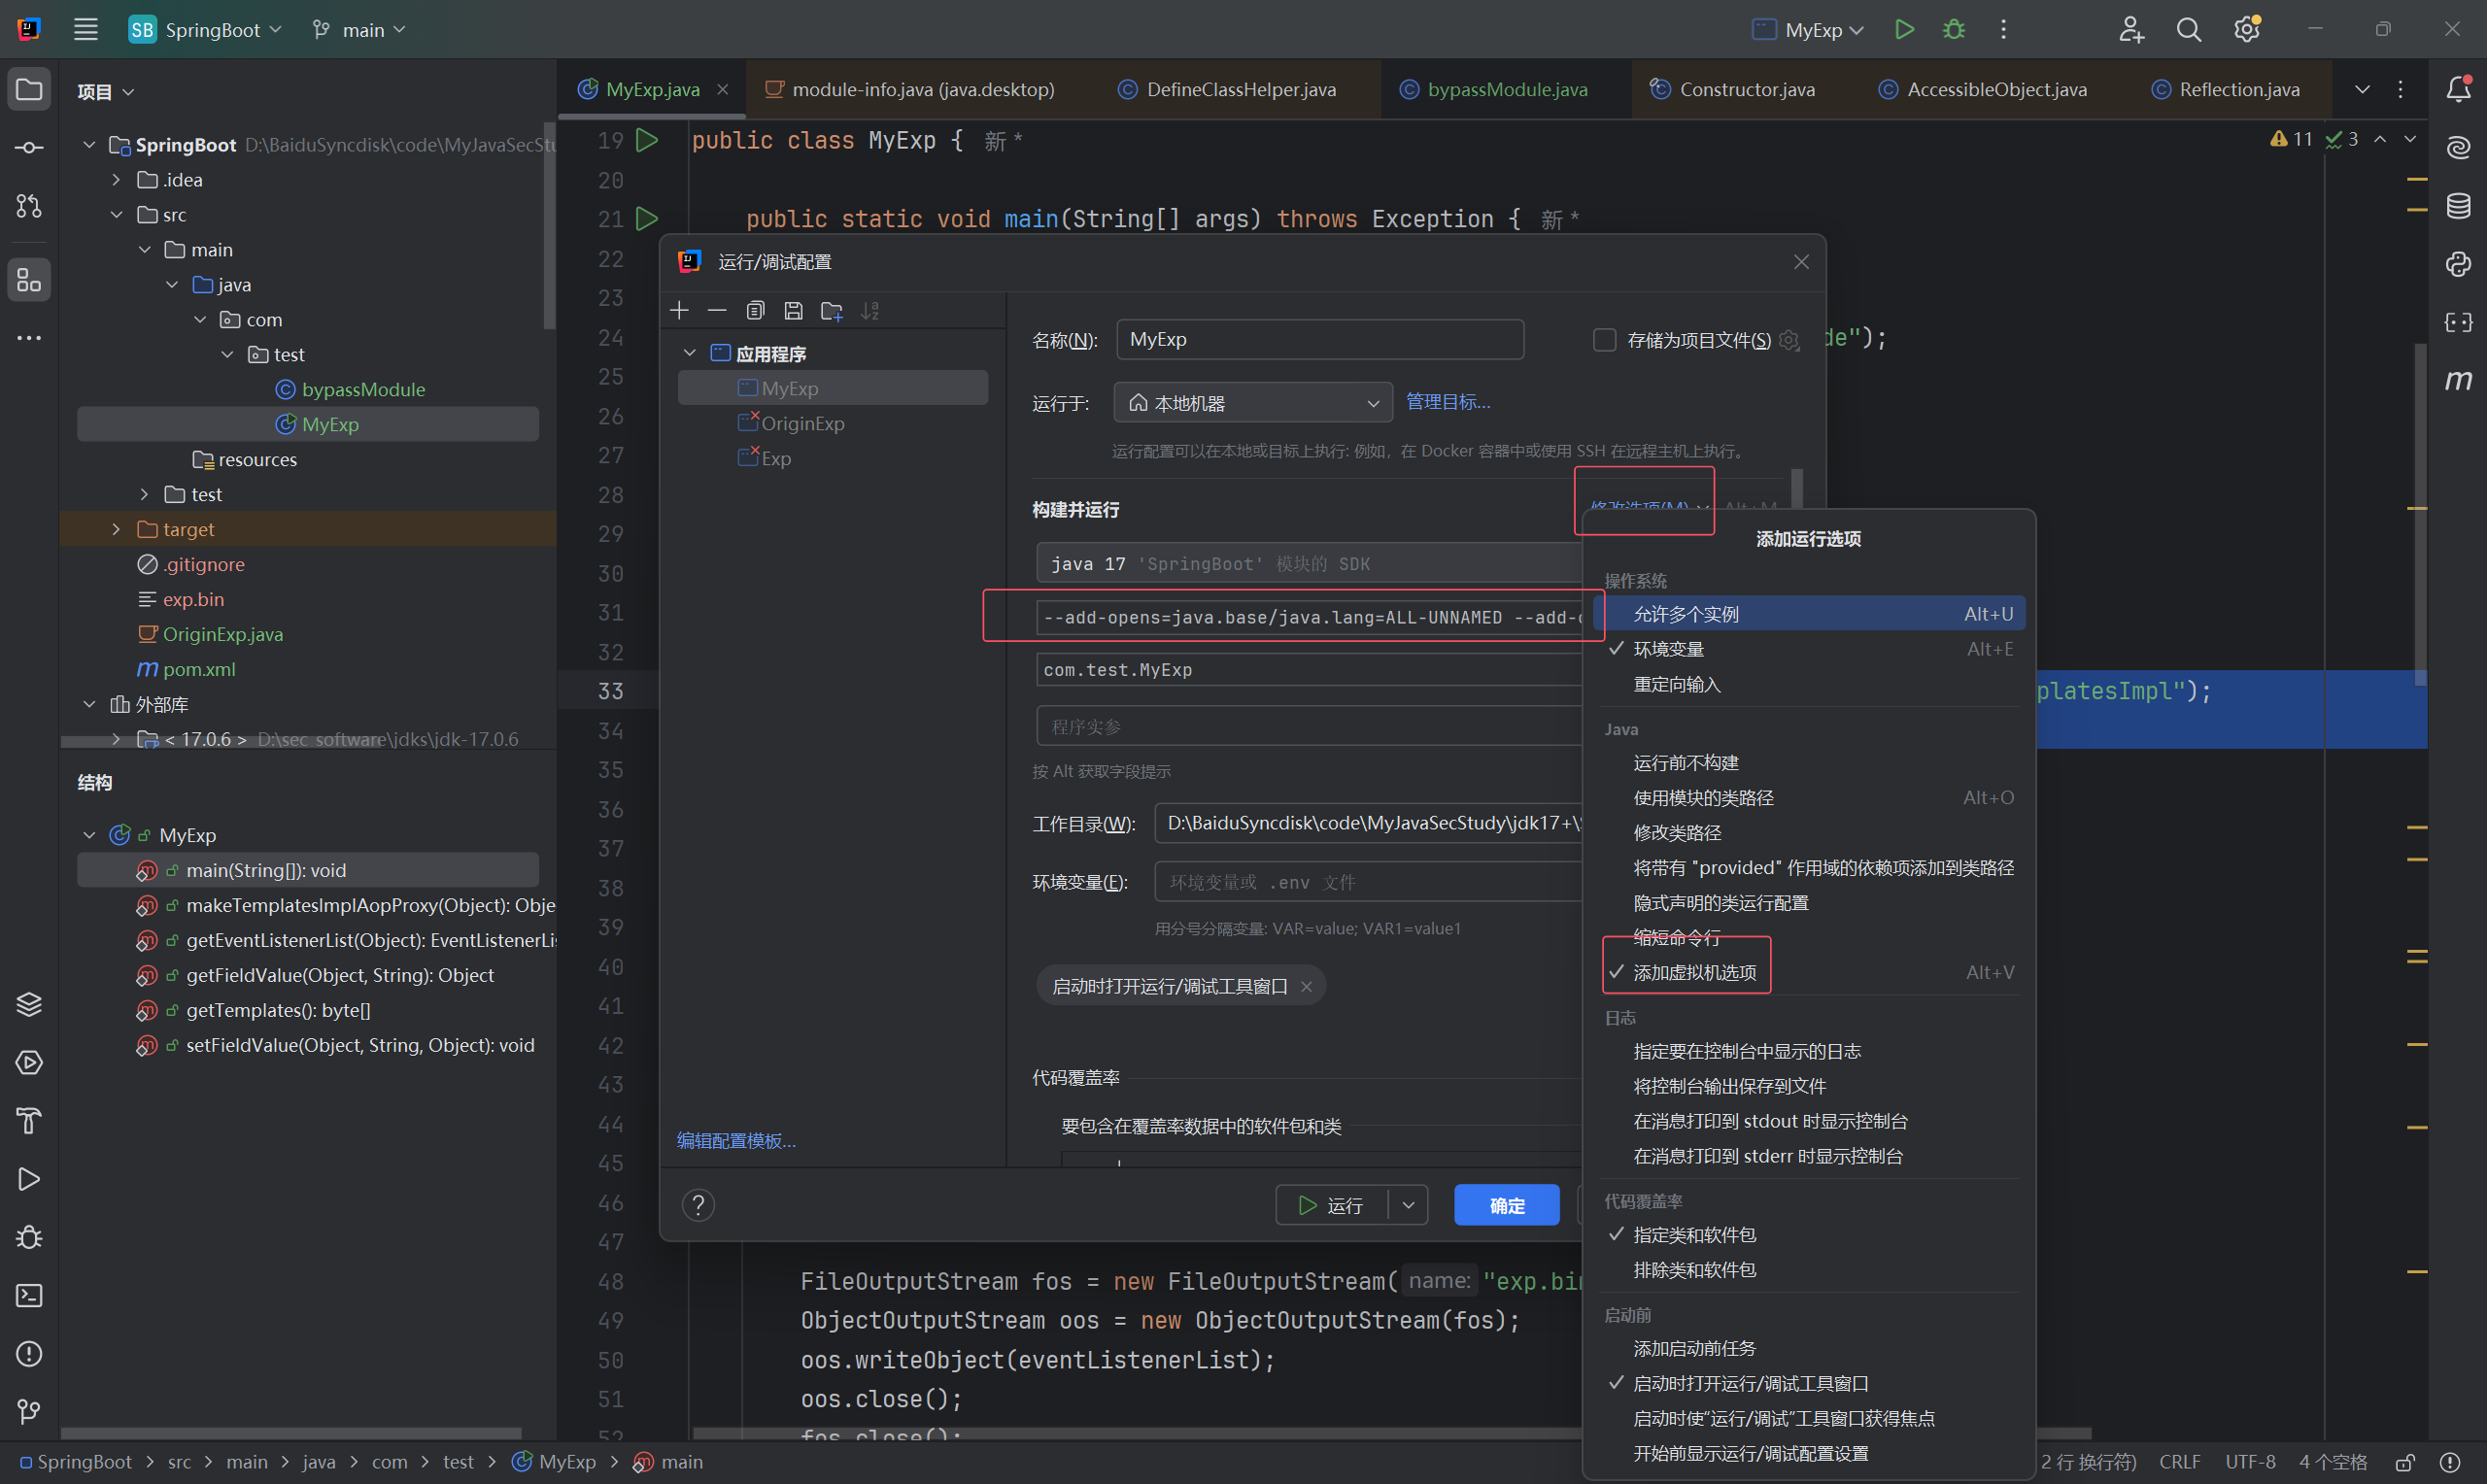
Task: Enable the 存储为项目文件 checkbox
Action: point(1604,340)
